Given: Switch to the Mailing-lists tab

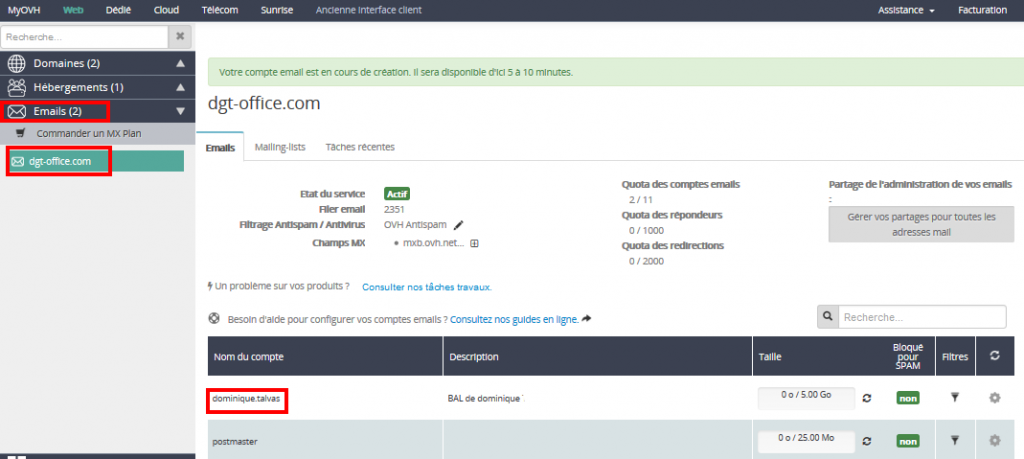Looking at the screenshot, I should click(x=280, y=147).
